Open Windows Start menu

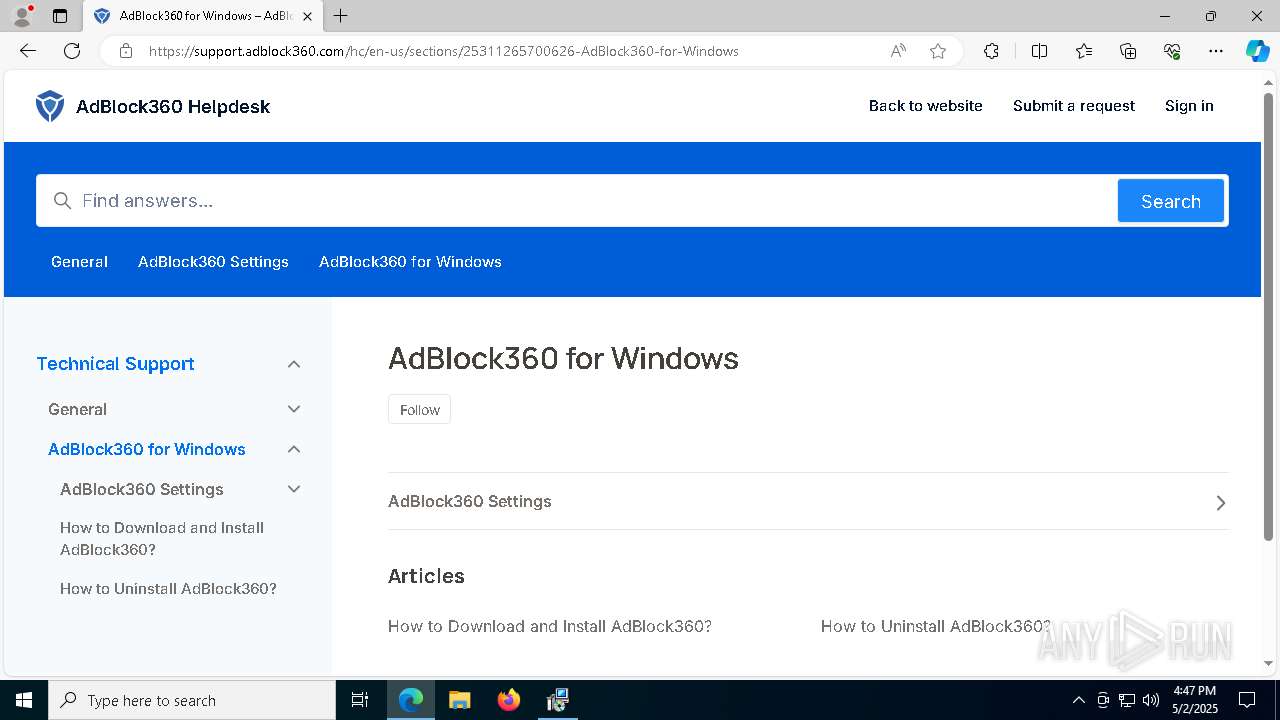24,700
